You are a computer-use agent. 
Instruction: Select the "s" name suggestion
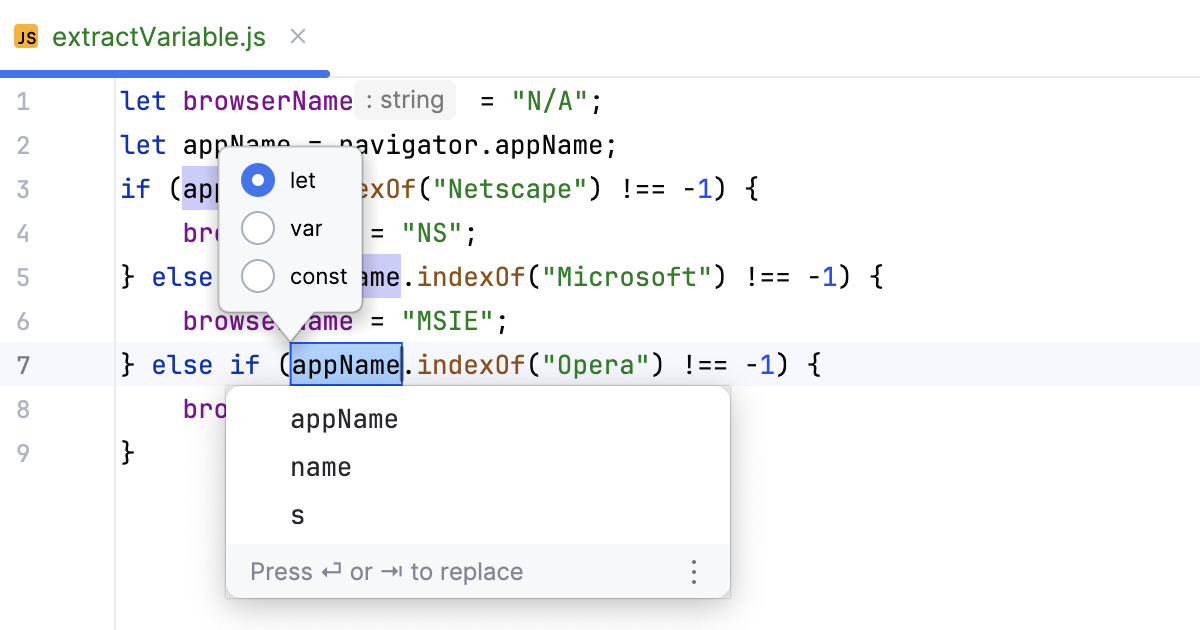297,515
